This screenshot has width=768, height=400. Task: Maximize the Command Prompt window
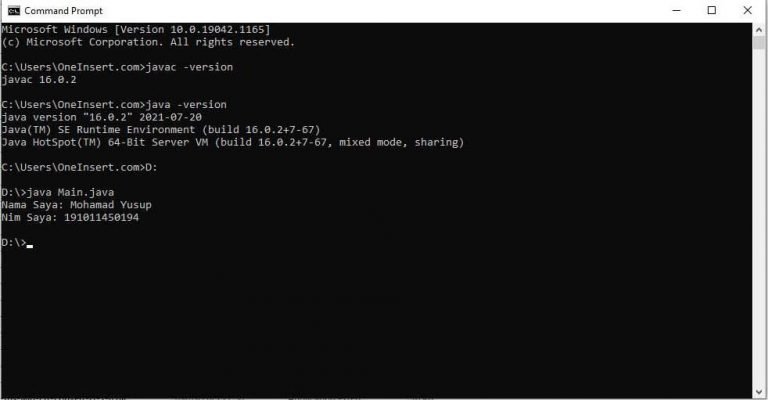(x=712, y=10)
